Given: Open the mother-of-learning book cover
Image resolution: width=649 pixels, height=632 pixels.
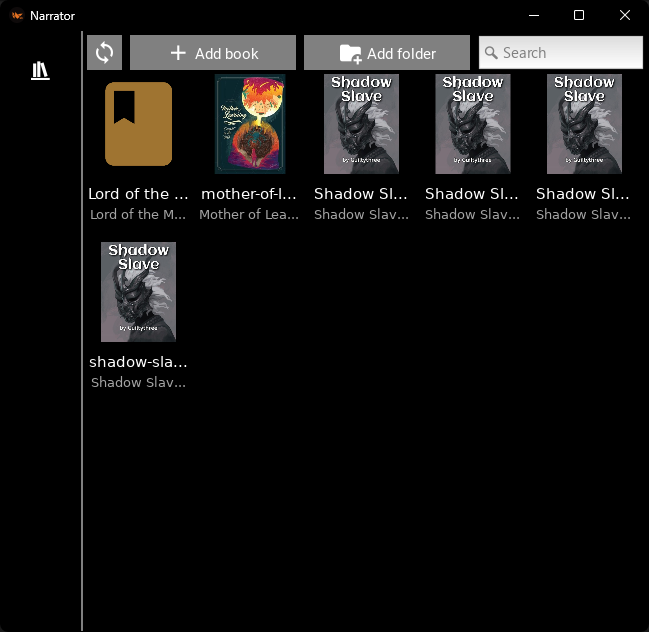Looking at the screenshot, I should click(x=249, y=124).
